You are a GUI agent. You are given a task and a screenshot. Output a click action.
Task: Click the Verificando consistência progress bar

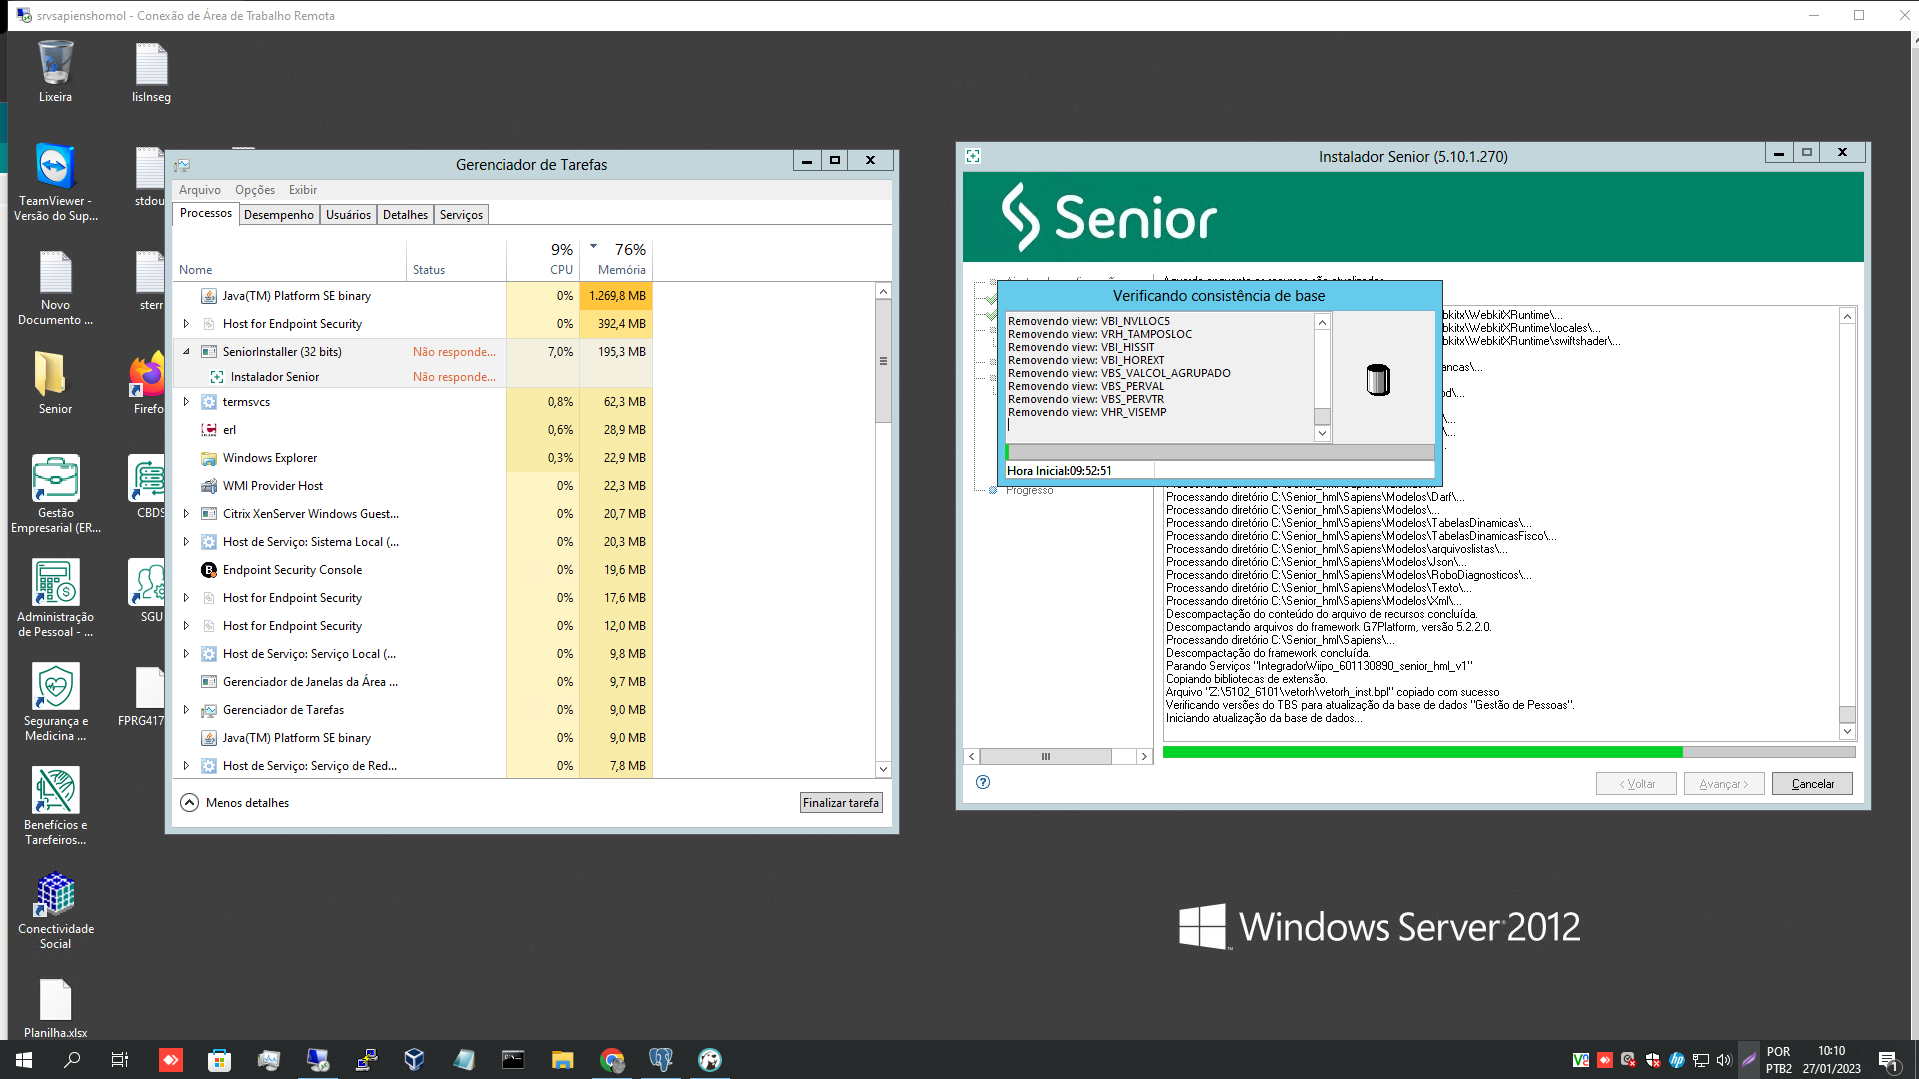coord(1219,452)
